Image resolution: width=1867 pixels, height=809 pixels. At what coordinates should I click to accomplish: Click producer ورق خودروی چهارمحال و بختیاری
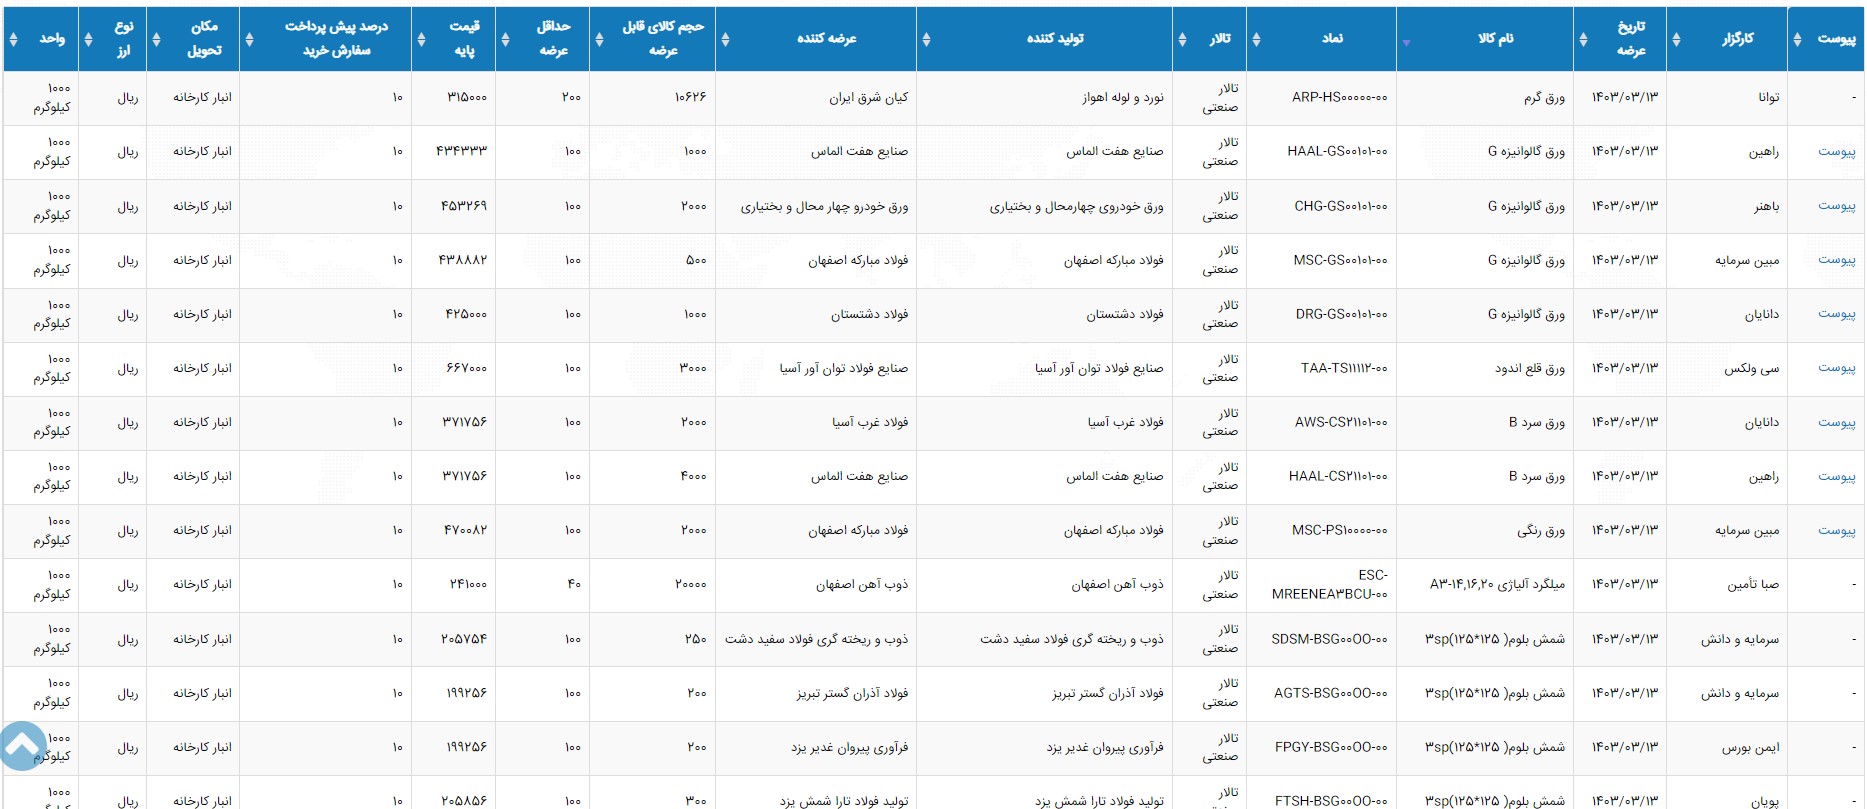pyautogui.click(x=1076, y=207)
